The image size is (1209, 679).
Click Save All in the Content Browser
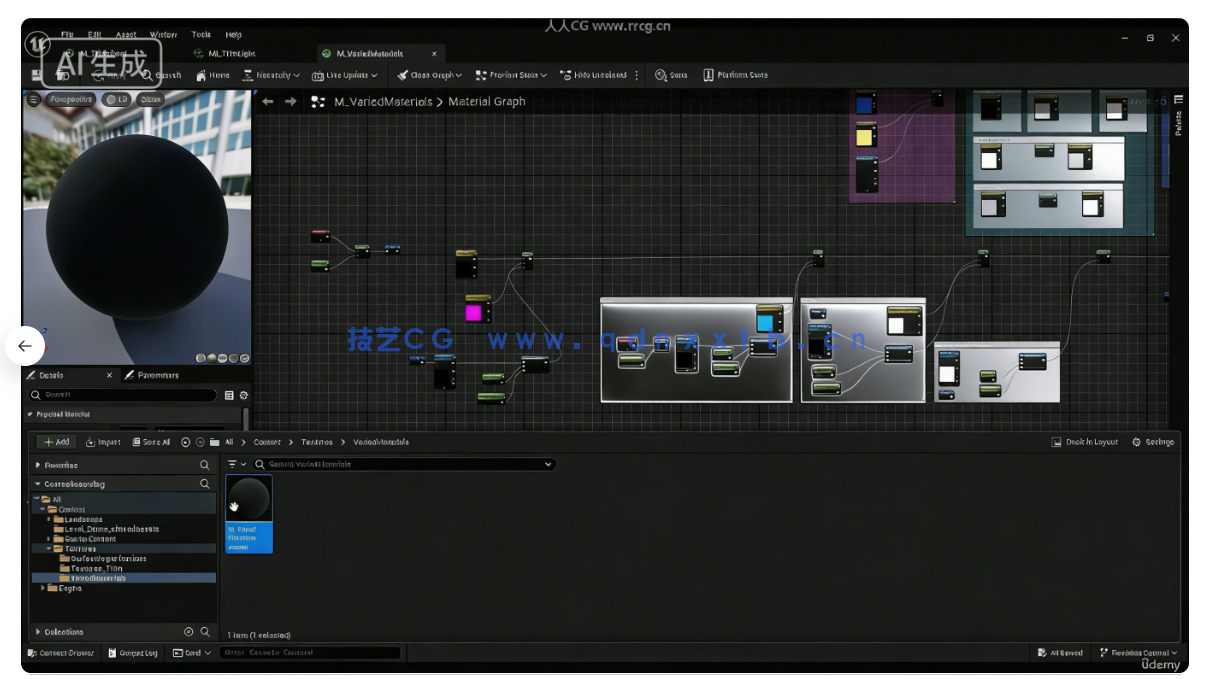(152, 442)
